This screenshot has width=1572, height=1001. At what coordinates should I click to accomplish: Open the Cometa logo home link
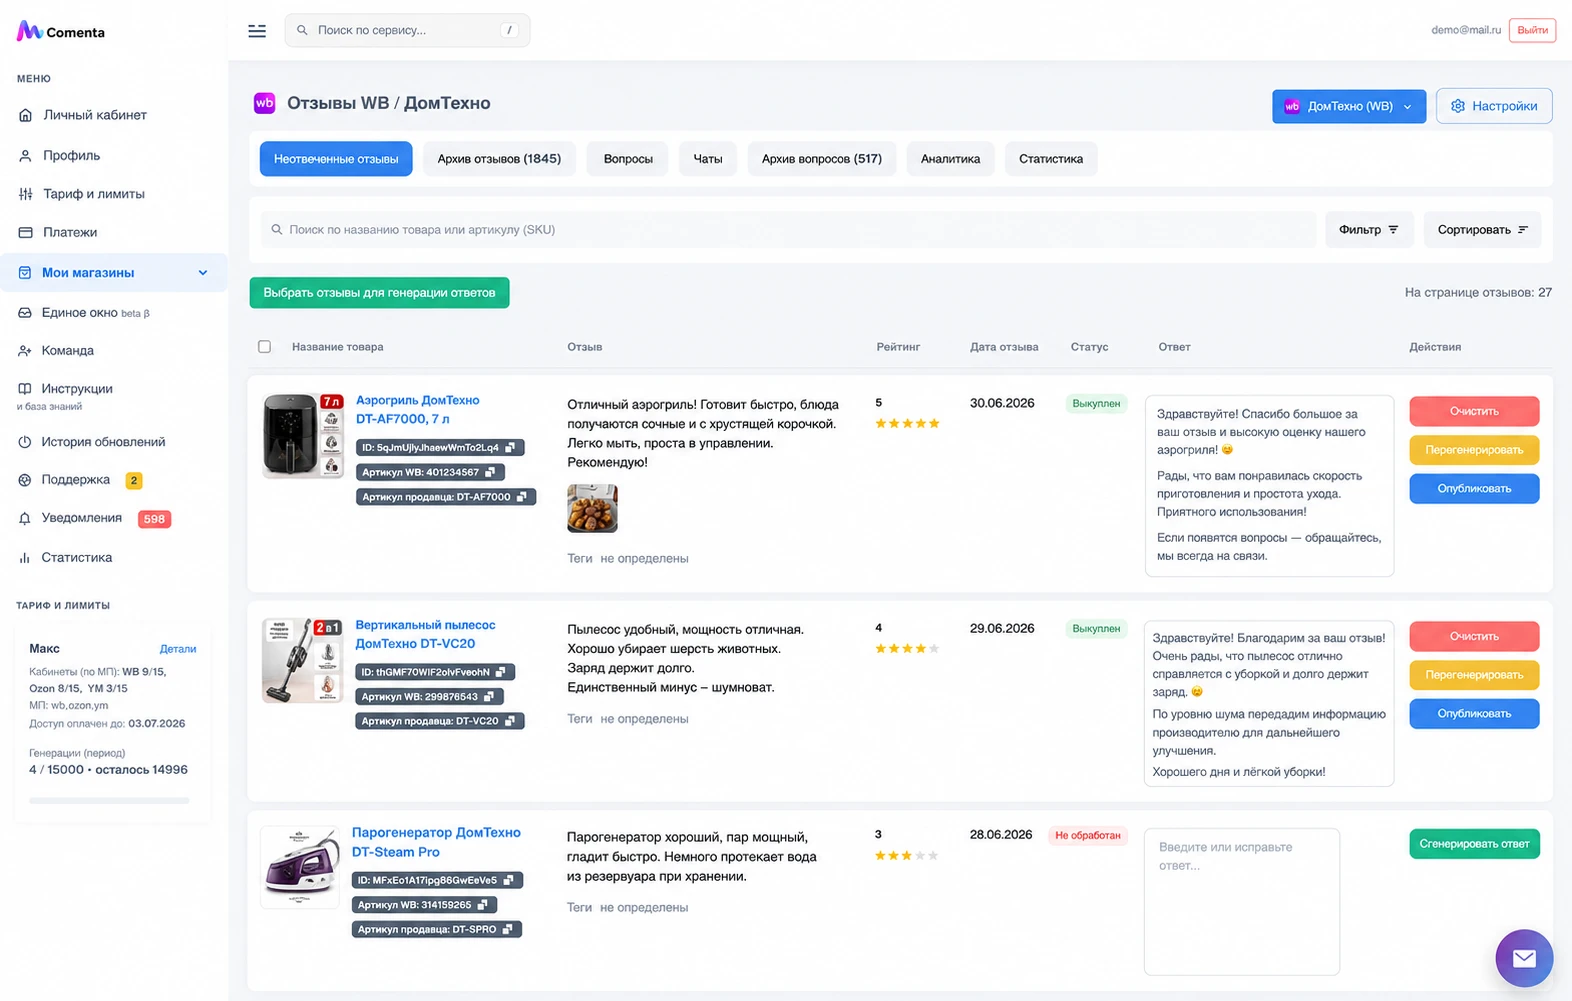pos(61,32)
